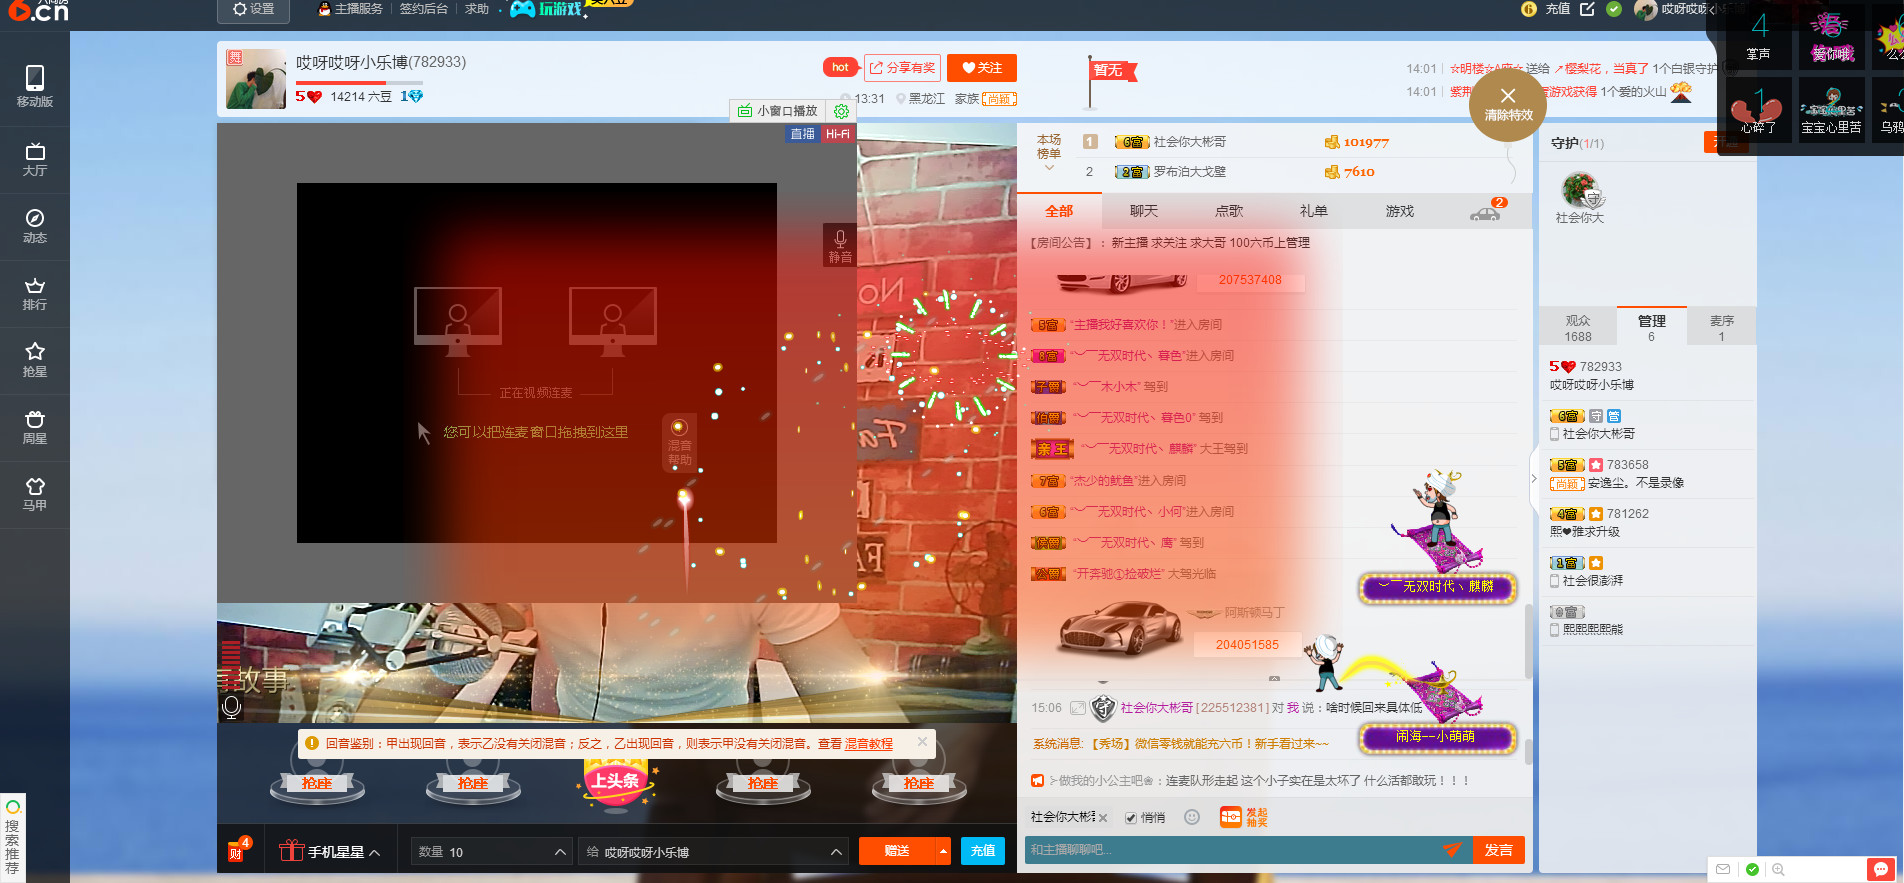Image resolution: width=1904 pixels, height=883 pixels.
Task: Switch to 聊天 tab
Action: [x=1144, y=211]
